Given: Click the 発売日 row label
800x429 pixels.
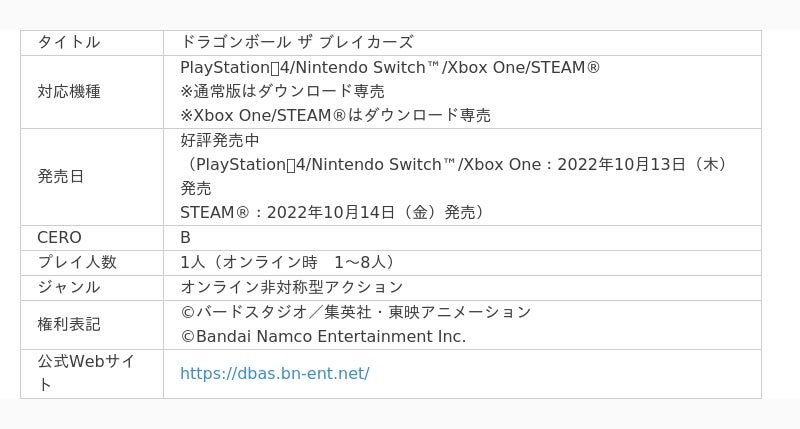Looking at the screenshot, I should click(61, 177).
